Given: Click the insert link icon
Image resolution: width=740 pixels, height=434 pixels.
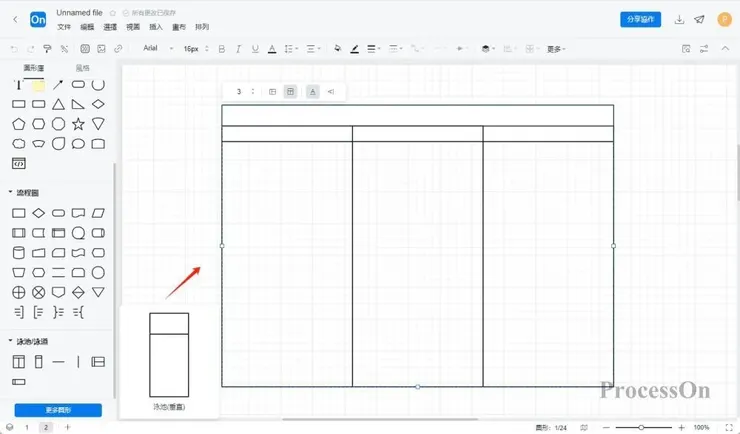Looking at the screenshot, I should tap(118, 49).
